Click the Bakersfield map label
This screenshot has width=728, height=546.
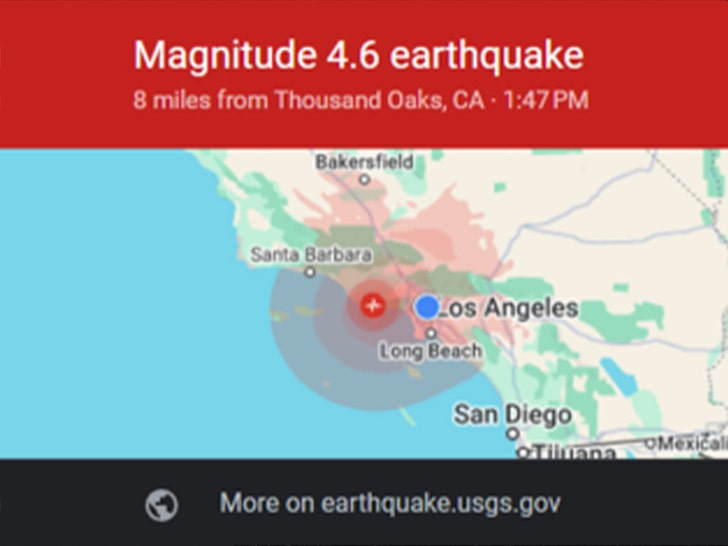tap(364, 162)
